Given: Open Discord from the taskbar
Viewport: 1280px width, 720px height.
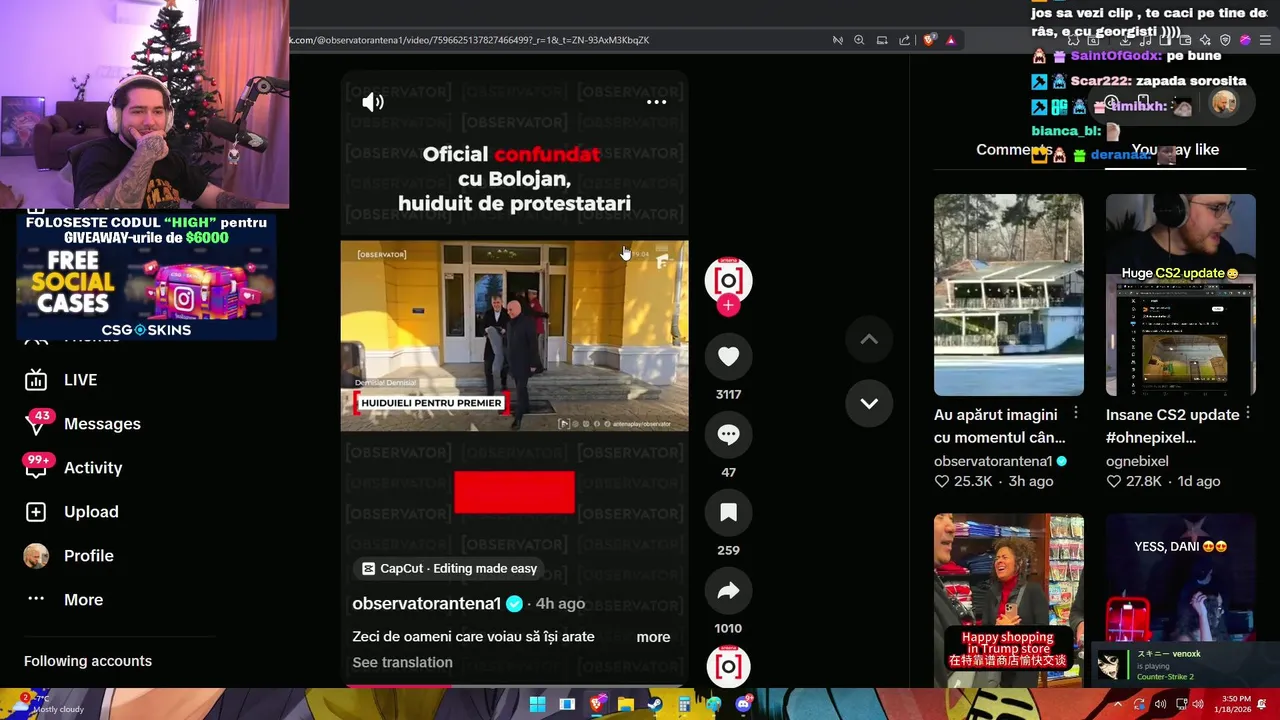Looking at the screenshot, I should coord(743,704).
